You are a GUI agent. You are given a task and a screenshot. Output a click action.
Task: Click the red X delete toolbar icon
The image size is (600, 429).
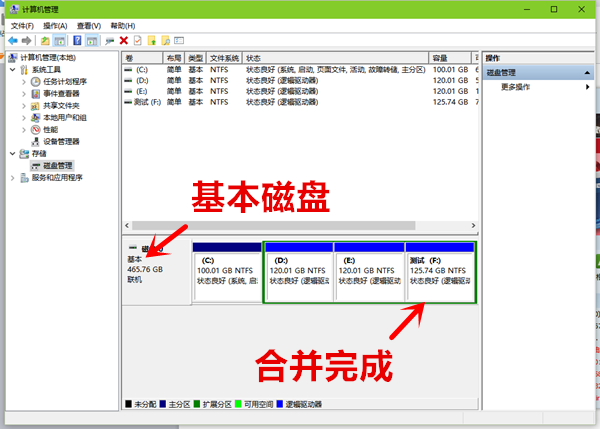[124, 41]
